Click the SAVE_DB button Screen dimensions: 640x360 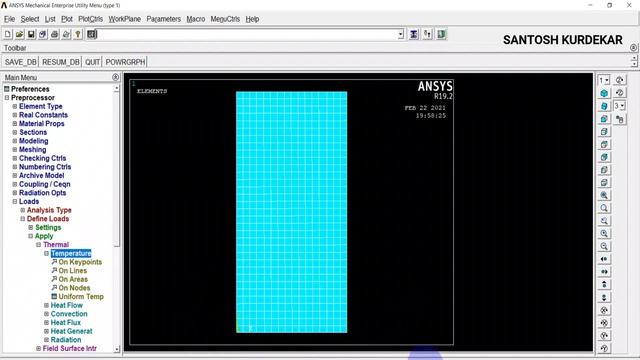[21, 62]
